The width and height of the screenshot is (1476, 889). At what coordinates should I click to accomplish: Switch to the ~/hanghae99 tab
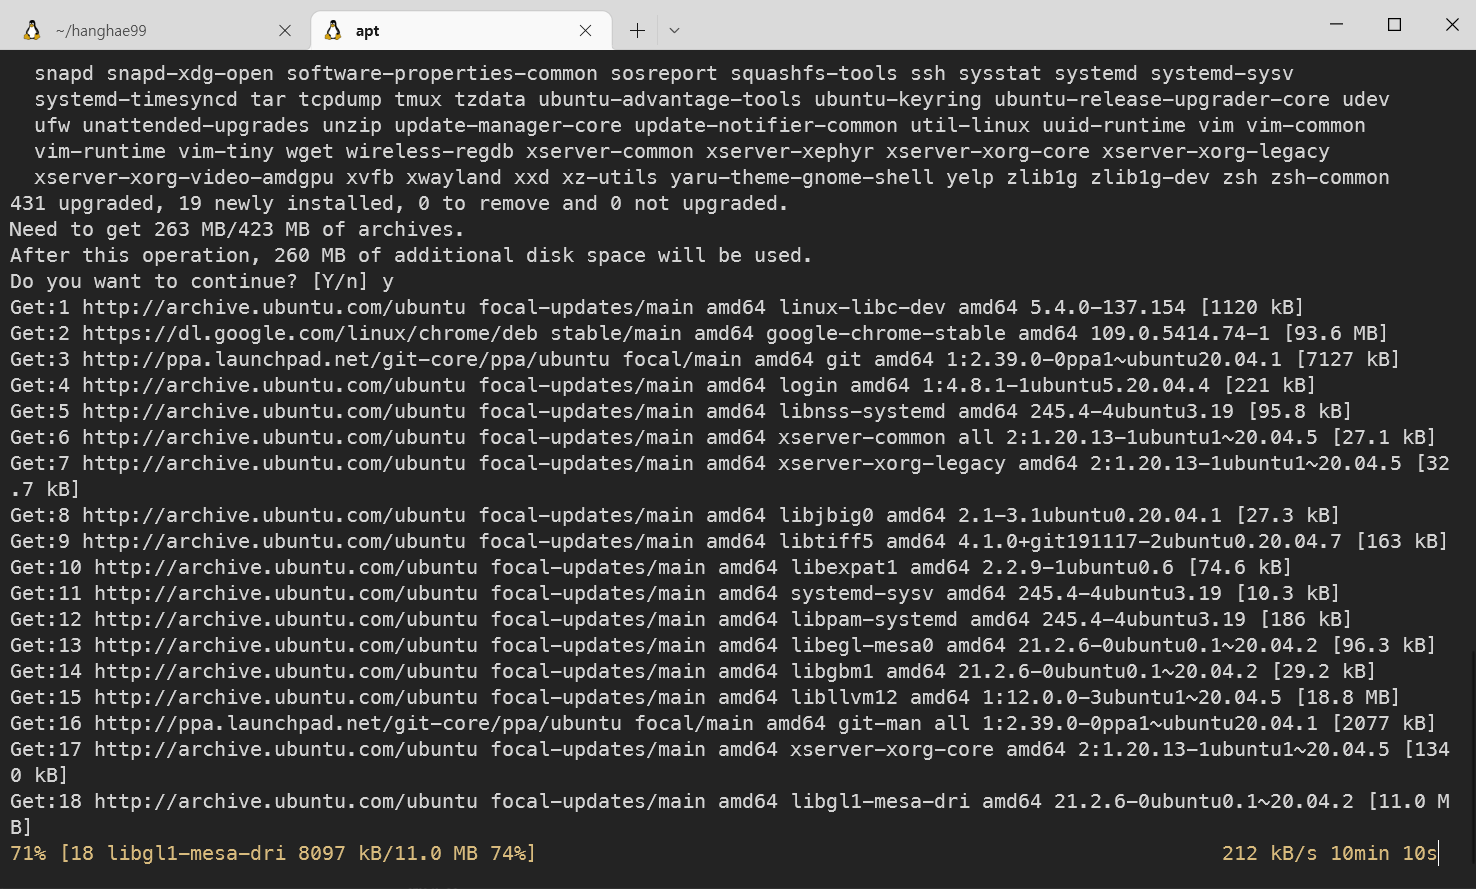tap(155, 30)
